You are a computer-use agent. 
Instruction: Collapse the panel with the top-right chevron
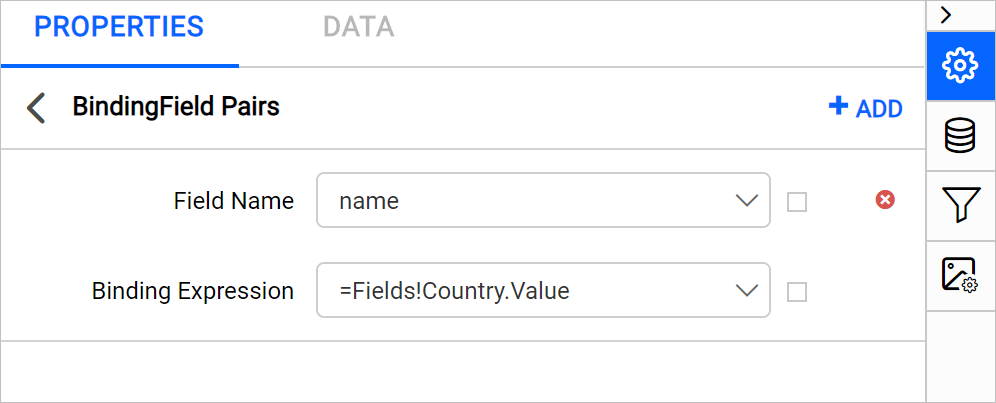[x=946, y=14]
